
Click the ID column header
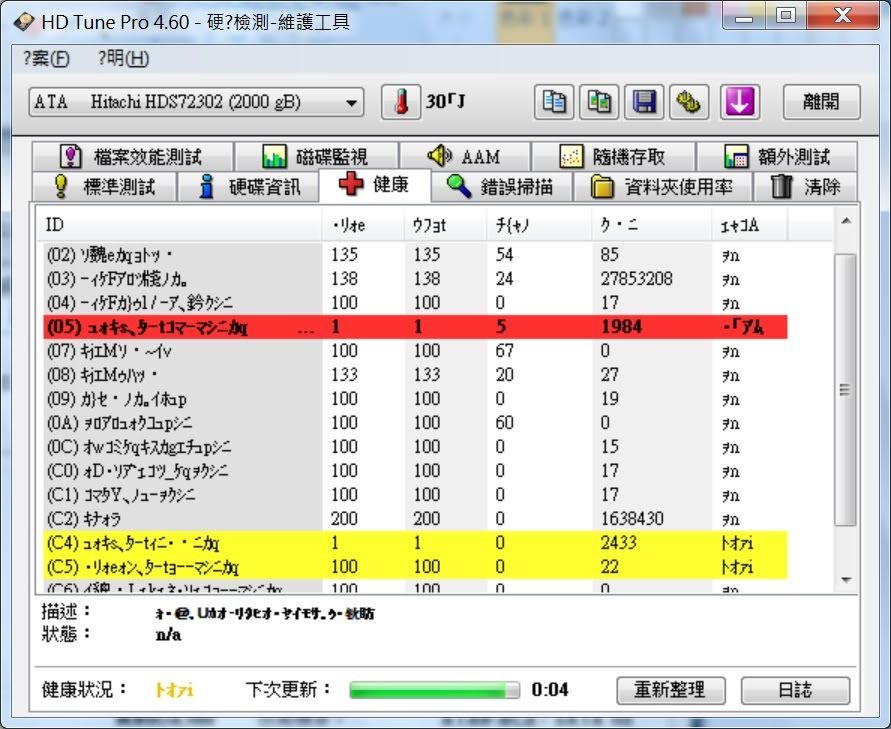tap(180, 225)
